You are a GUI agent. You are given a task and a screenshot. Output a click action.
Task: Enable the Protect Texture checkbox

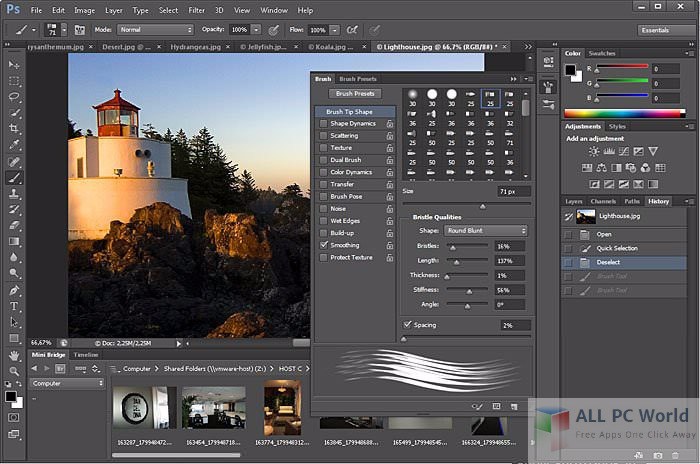tap(323, 258)
